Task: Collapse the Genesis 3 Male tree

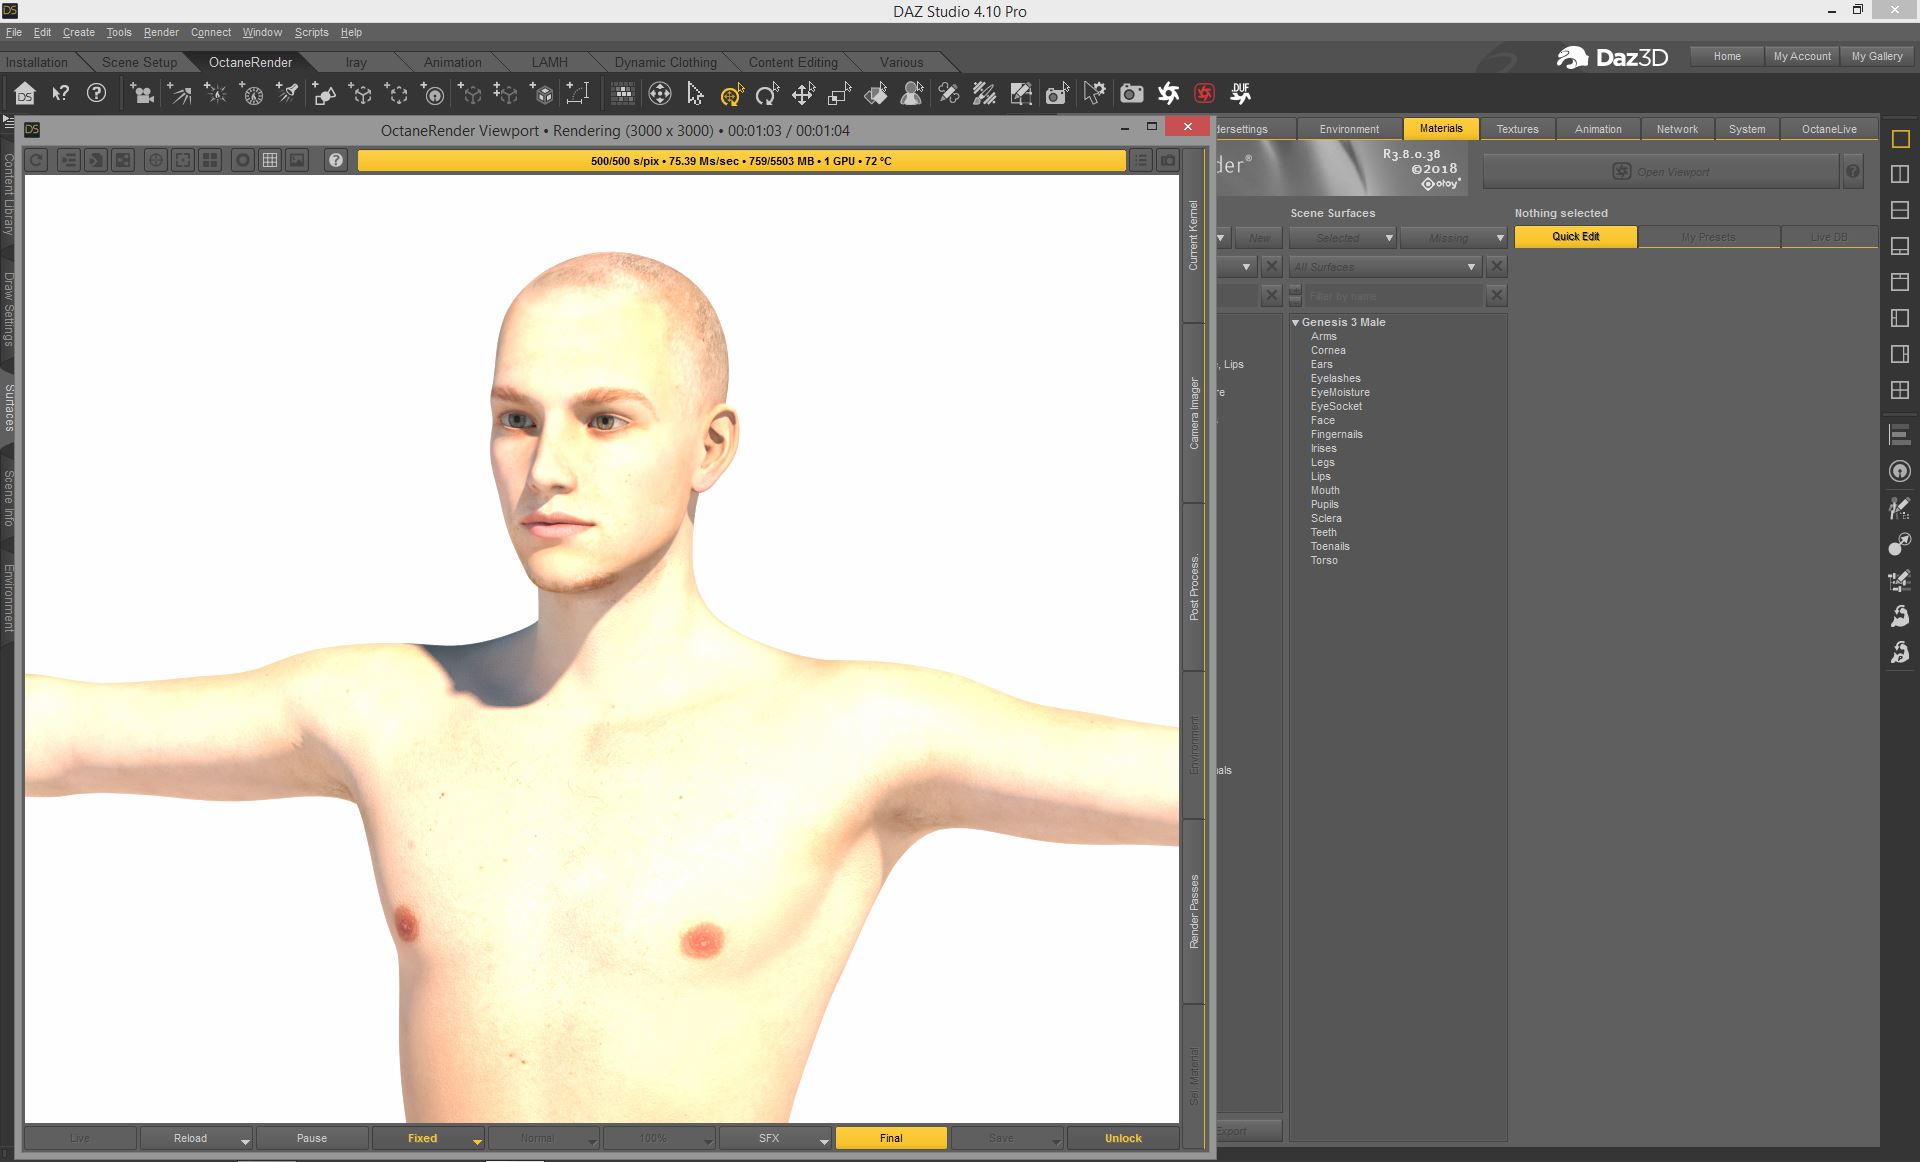Action: point(1295,322)
